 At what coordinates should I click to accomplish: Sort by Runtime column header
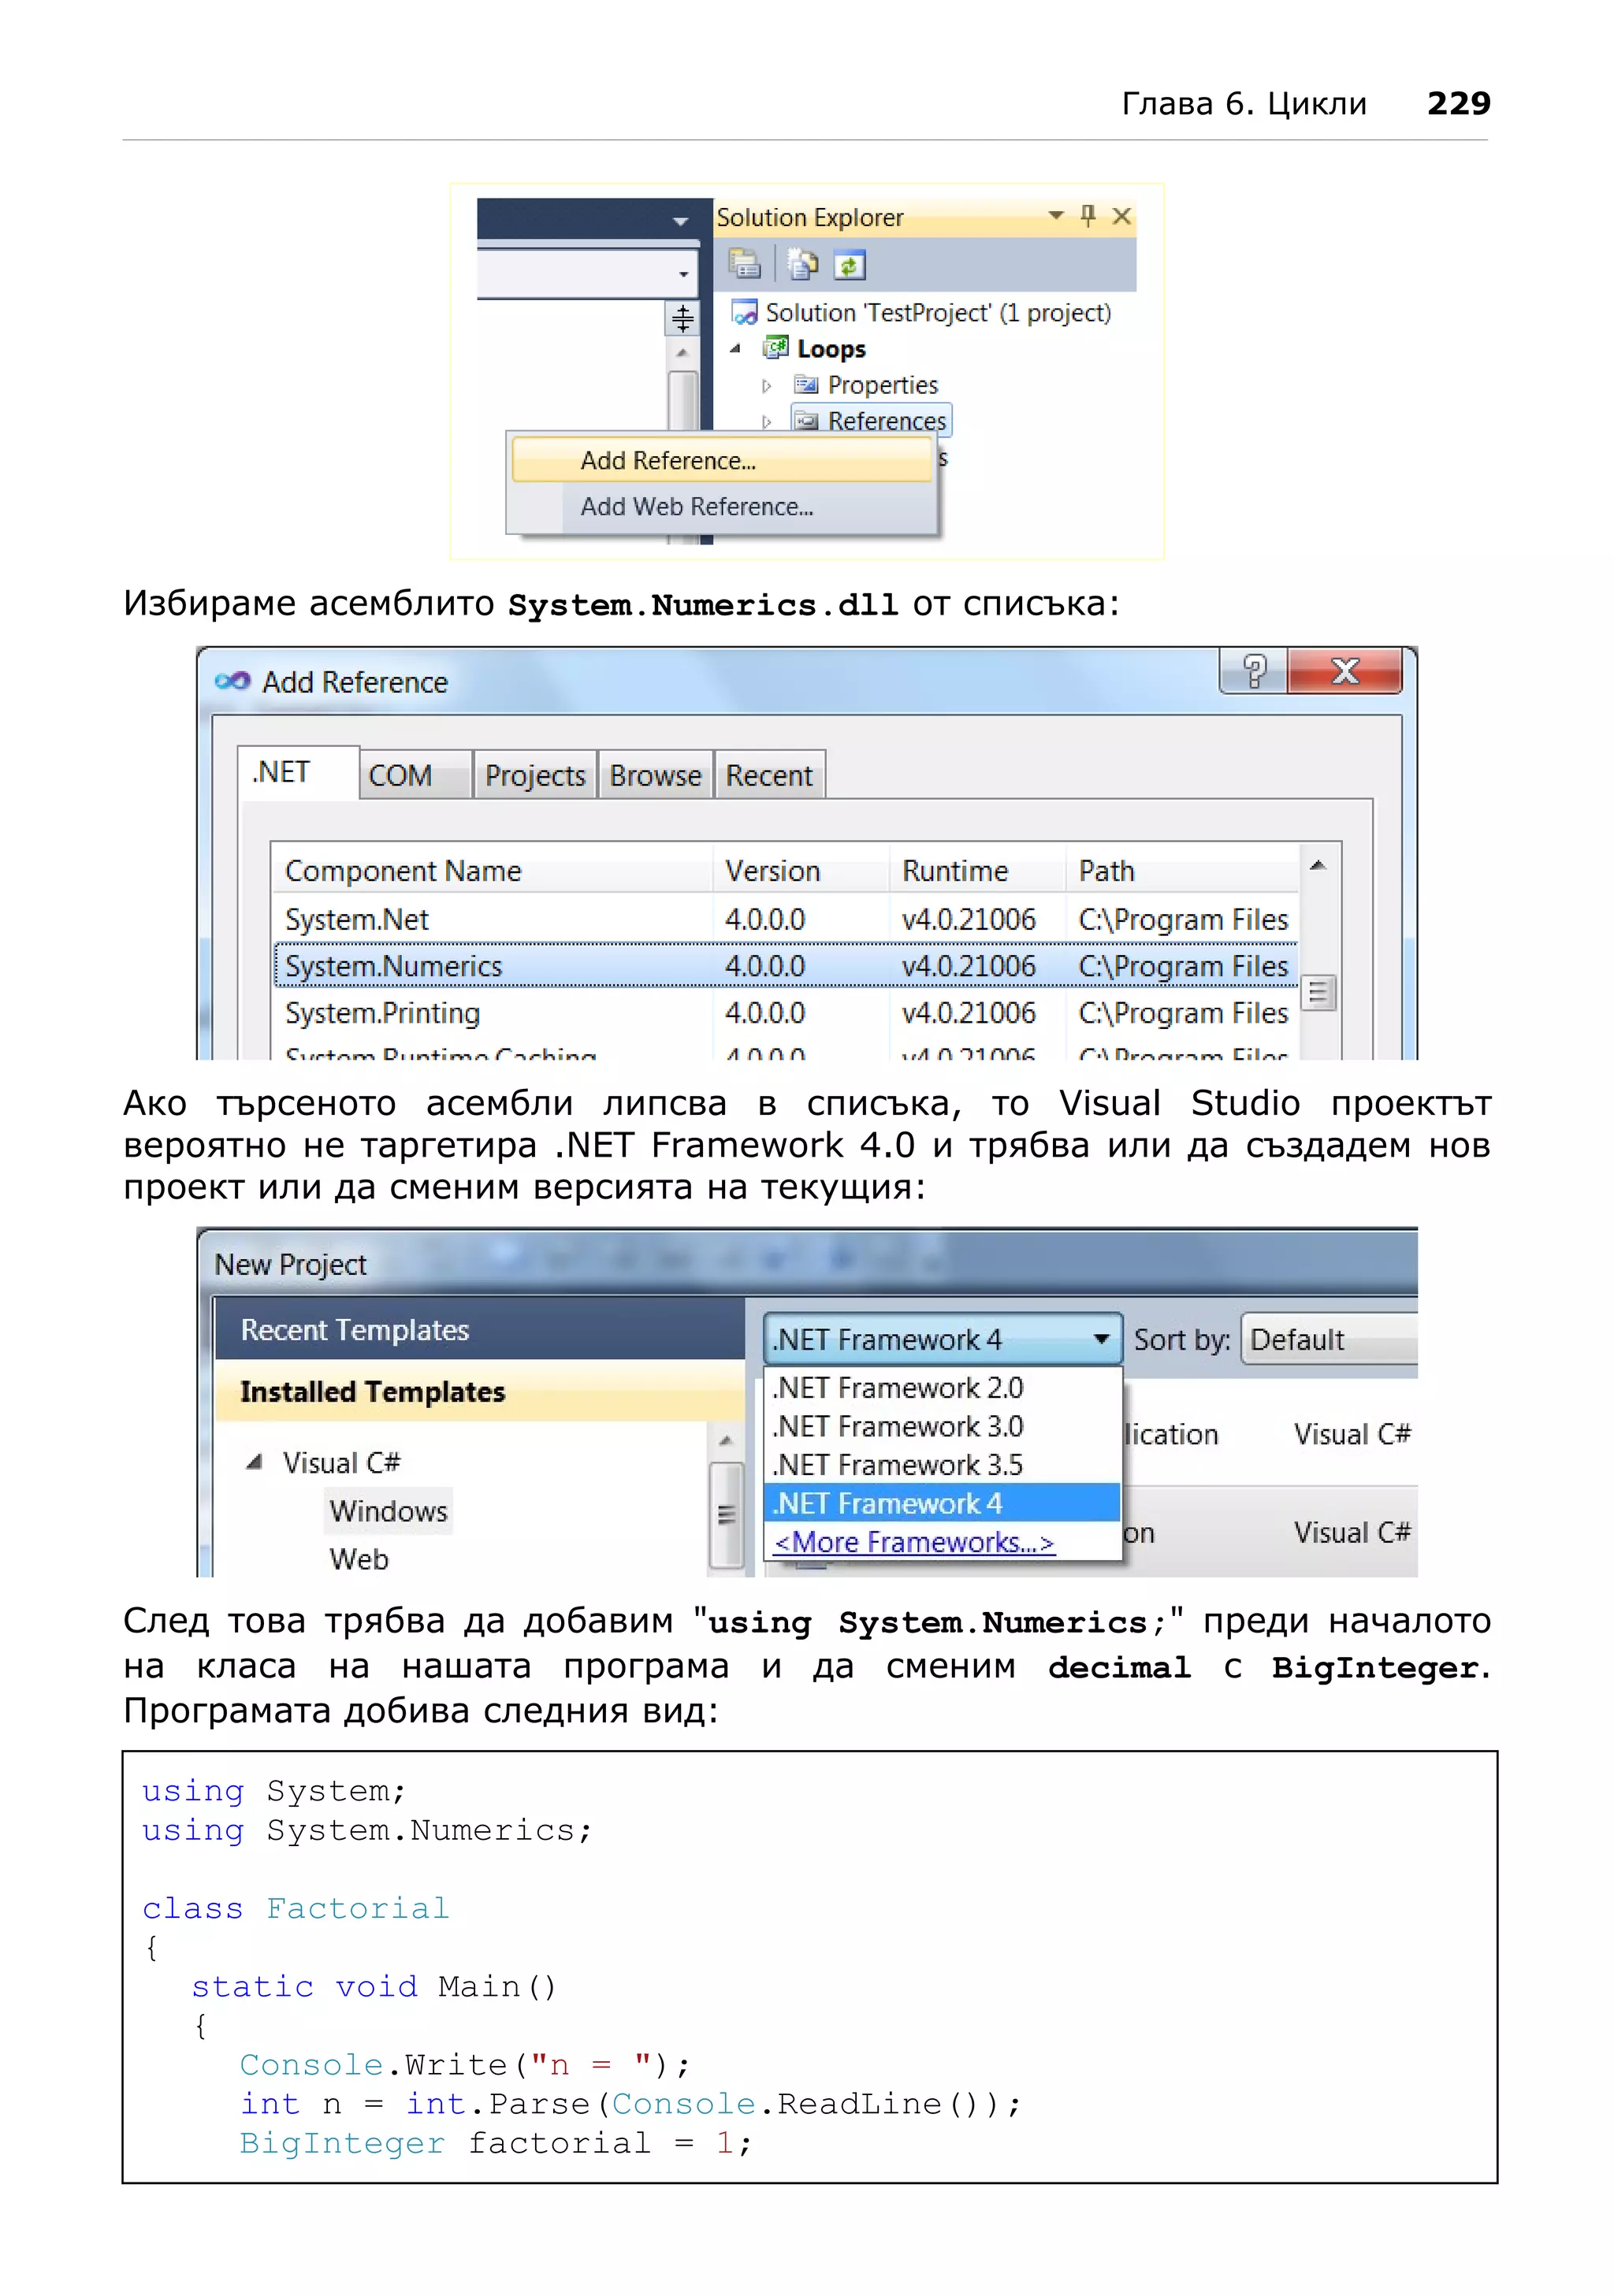[x=977, y=870]
